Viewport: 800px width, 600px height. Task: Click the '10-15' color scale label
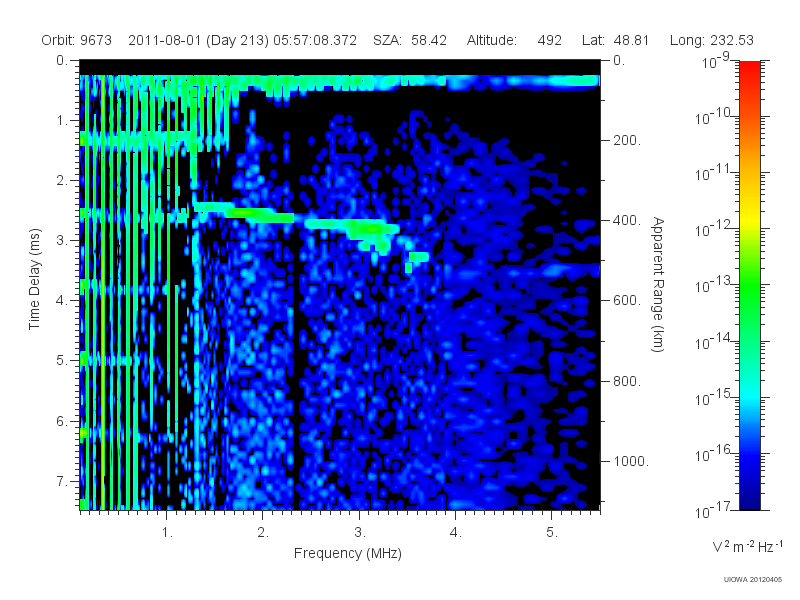point(713,397)
